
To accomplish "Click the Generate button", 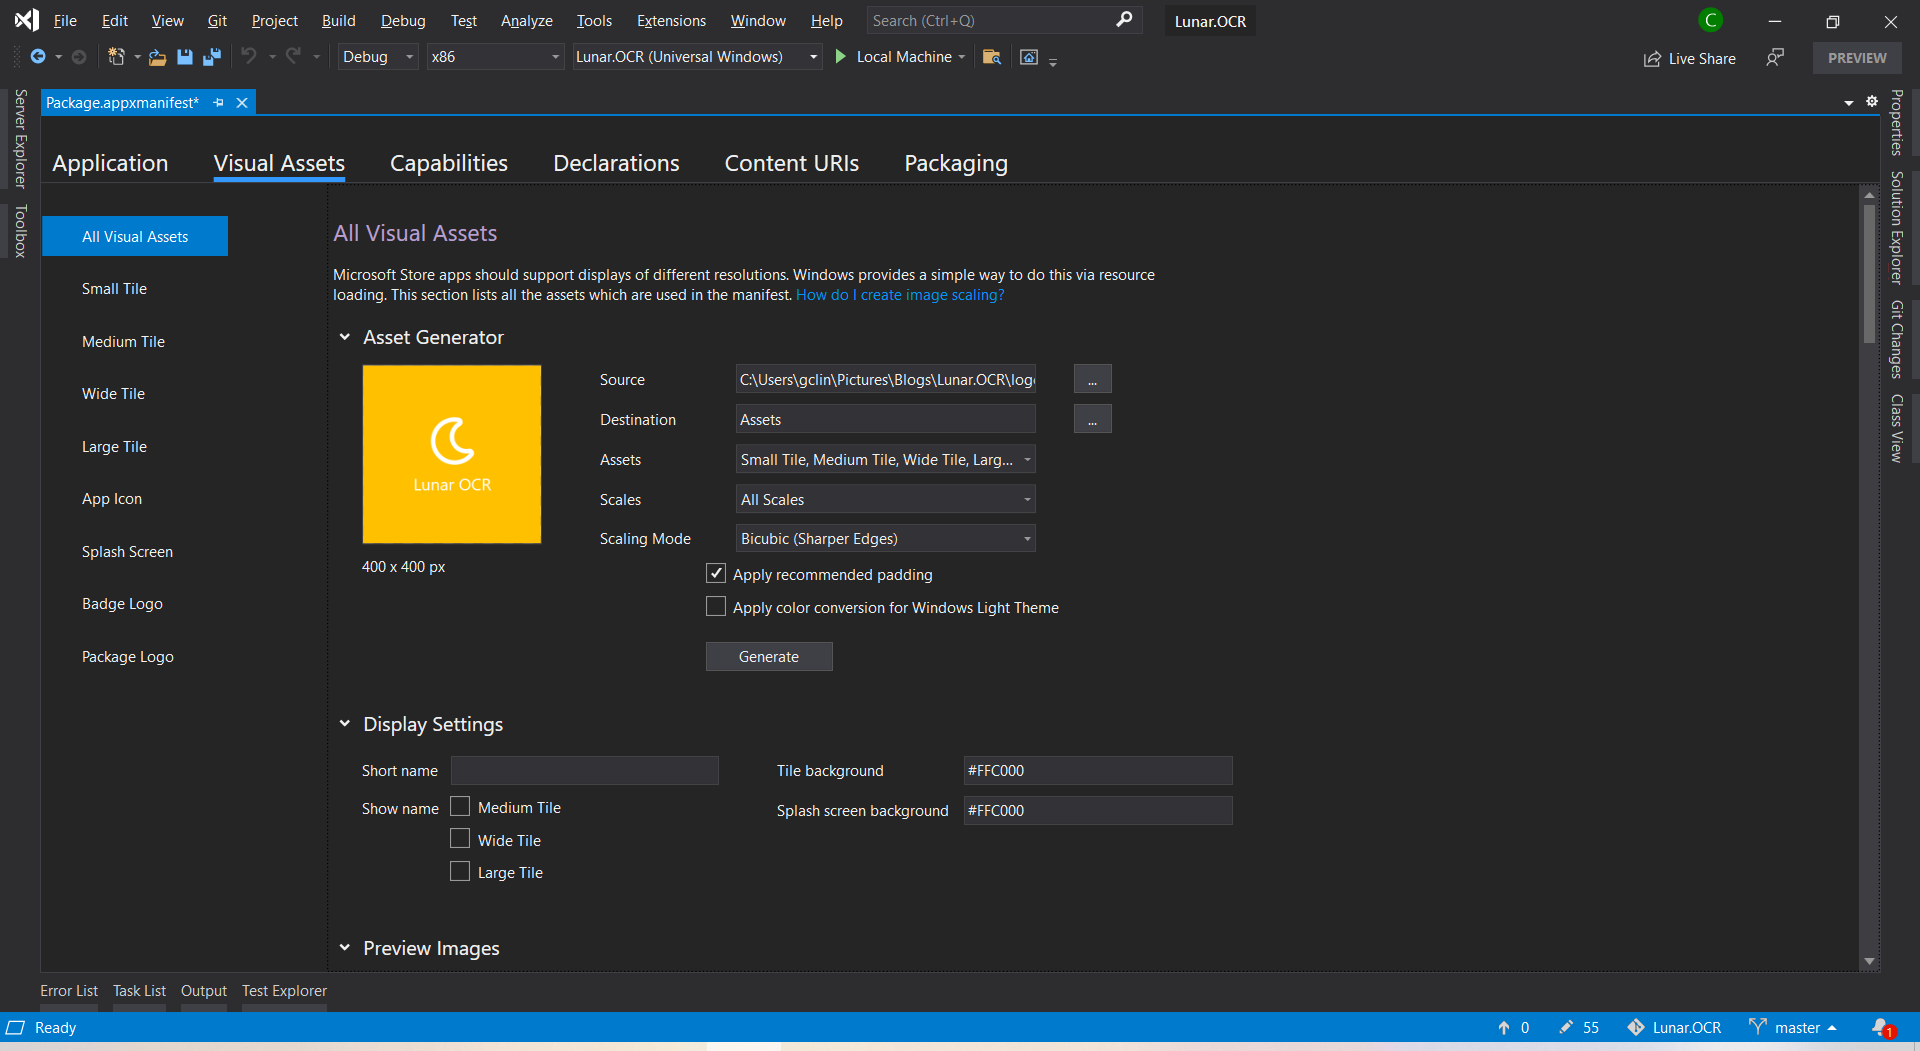I will click(768, 657).
